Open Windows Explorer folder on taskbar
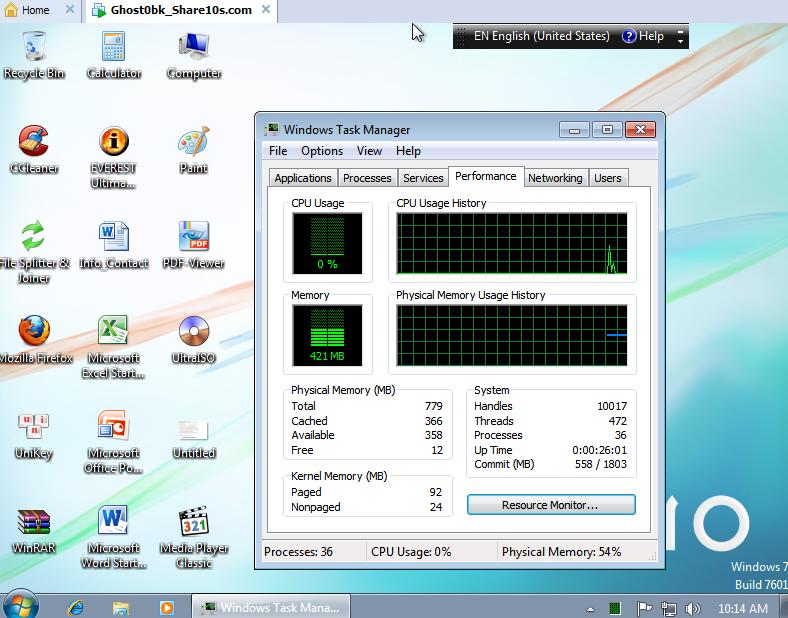The image size is (788, 618). point(121,608)
